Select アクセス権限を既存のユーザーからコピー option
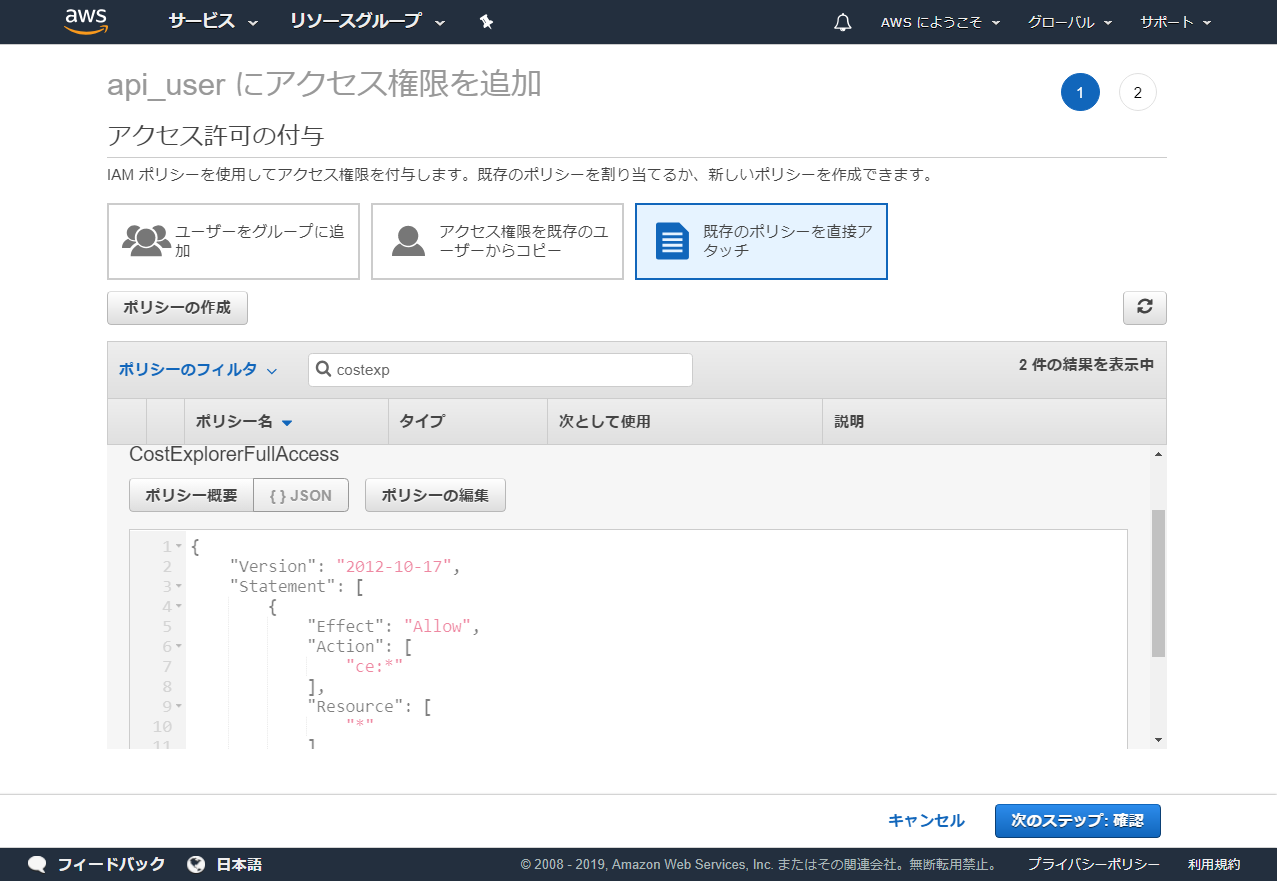 click(x=497, y=241)
